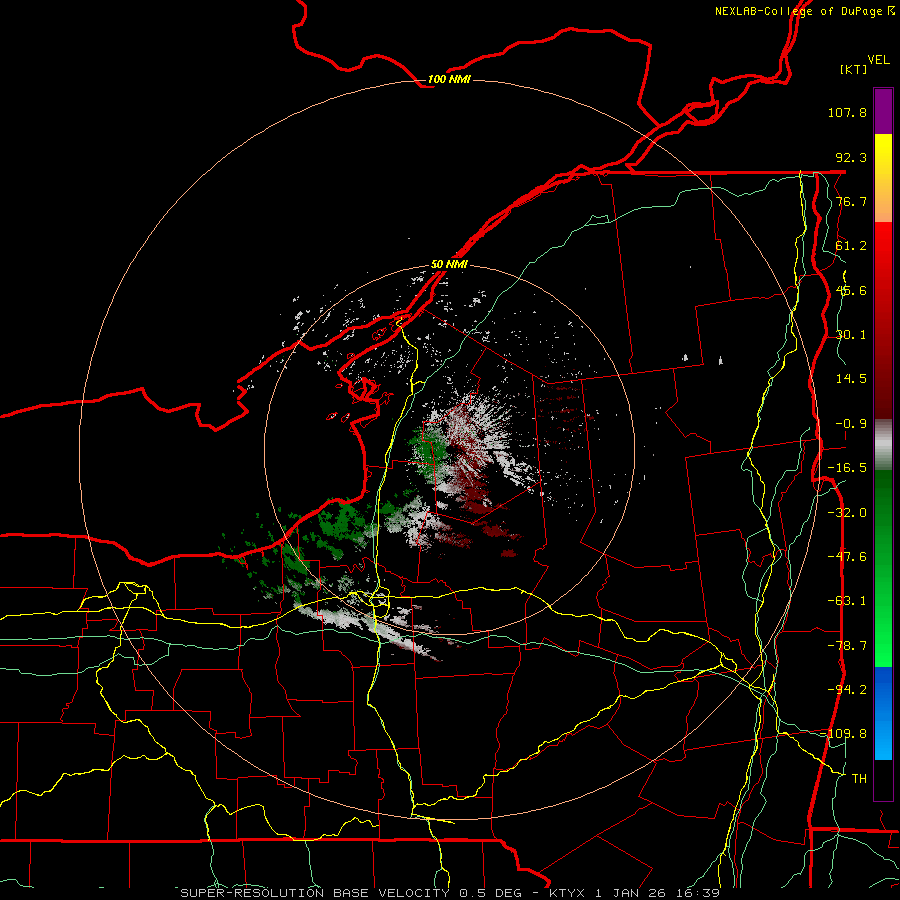
Task: Select the -63.1 scale value
Action: 847,601
